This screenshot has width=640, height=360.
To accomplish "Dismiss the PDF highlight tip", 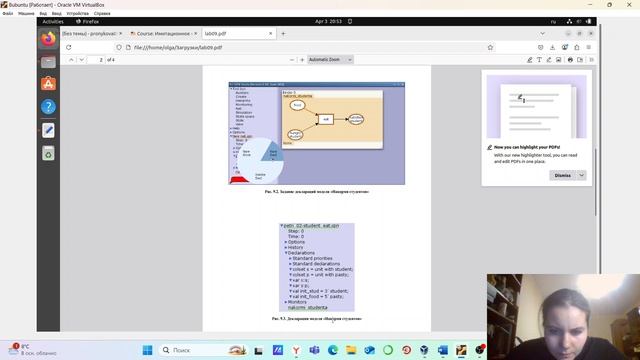I will click(x=562, y=176).
